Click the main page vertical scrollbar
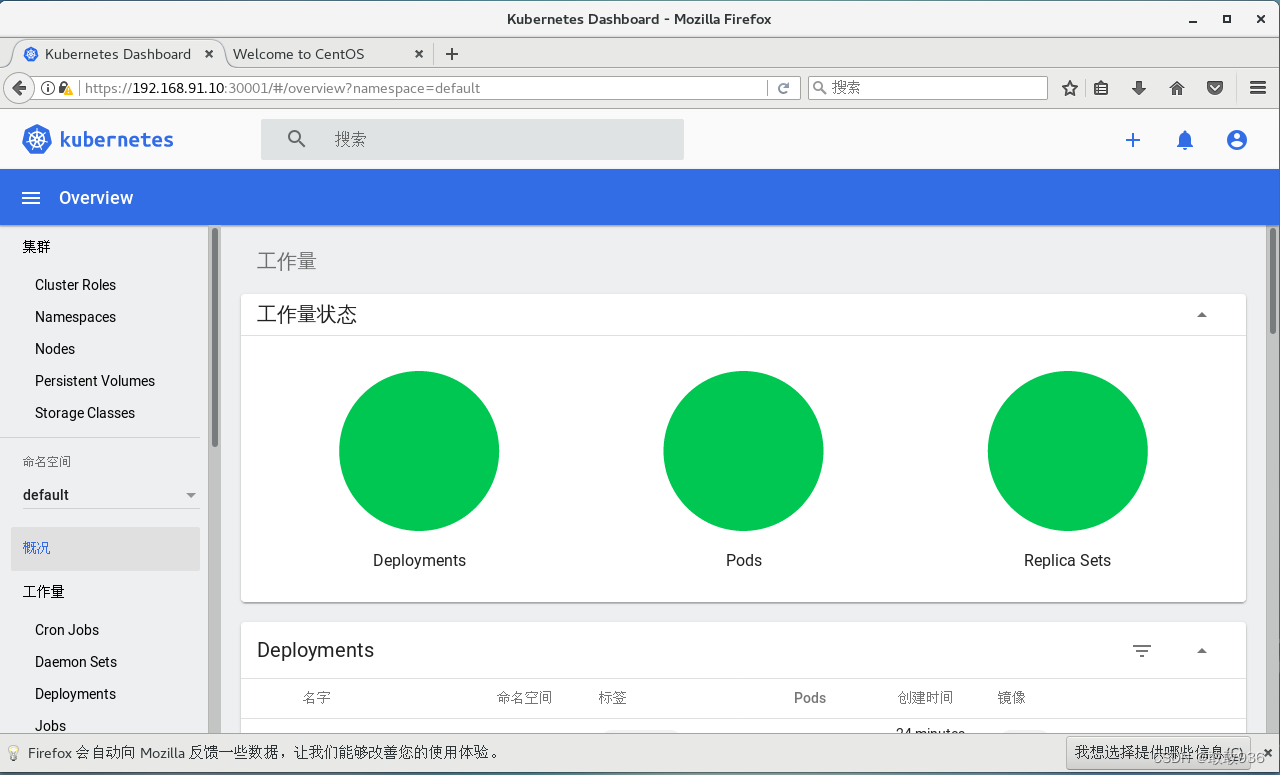1280x775 pixels. (x=1273, y=280)
